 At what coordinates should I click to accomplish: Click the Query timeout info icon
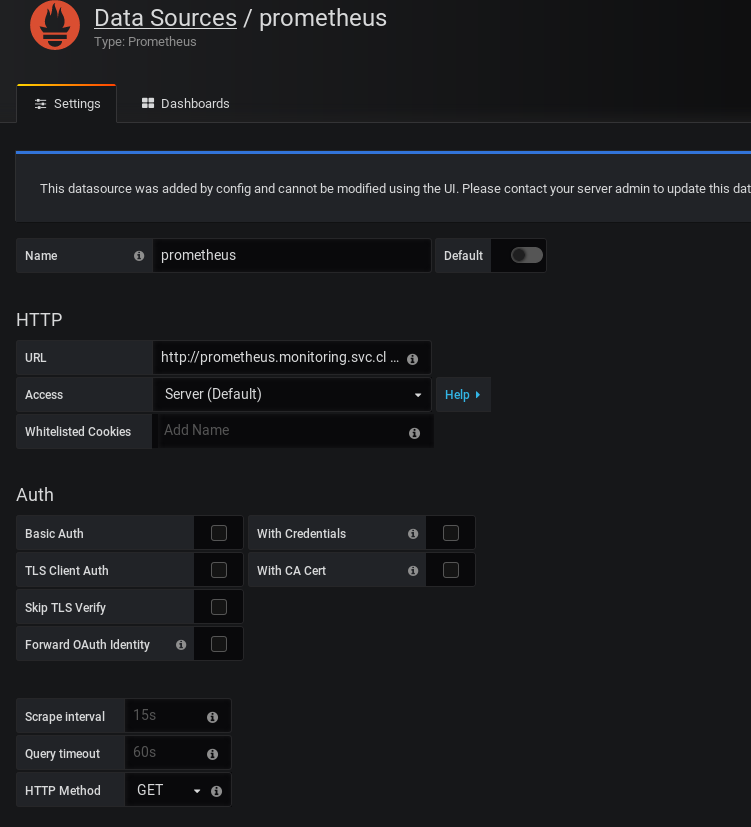[x=213, y=754]
